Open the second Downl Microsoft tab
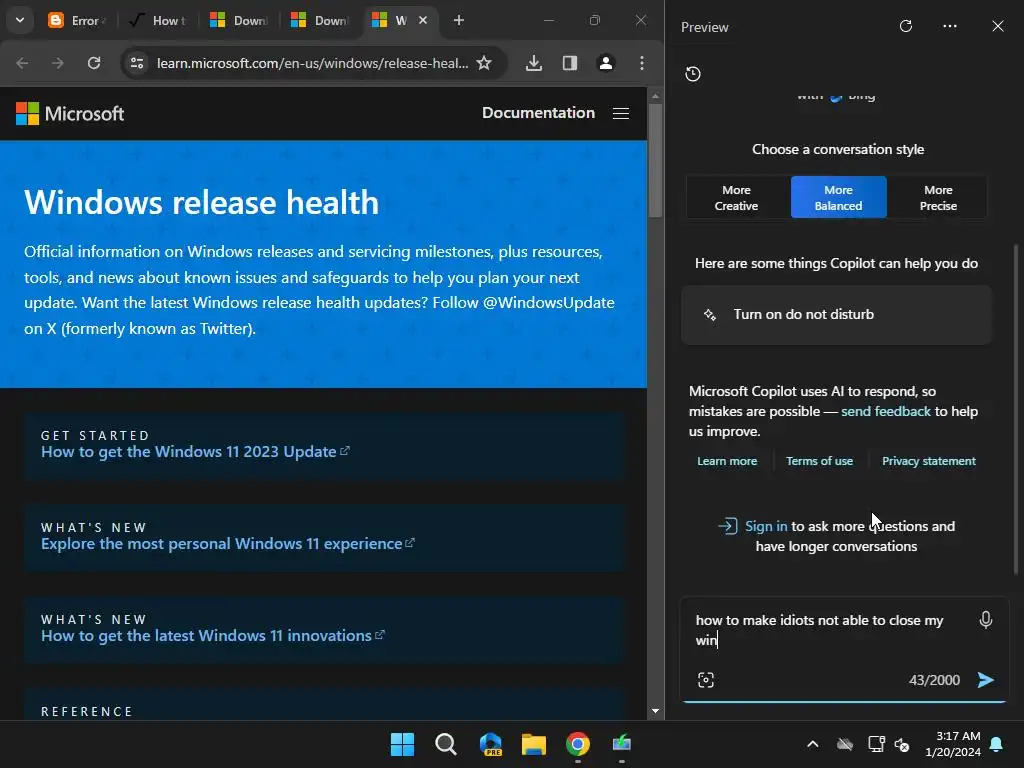 tap(320, 20)
